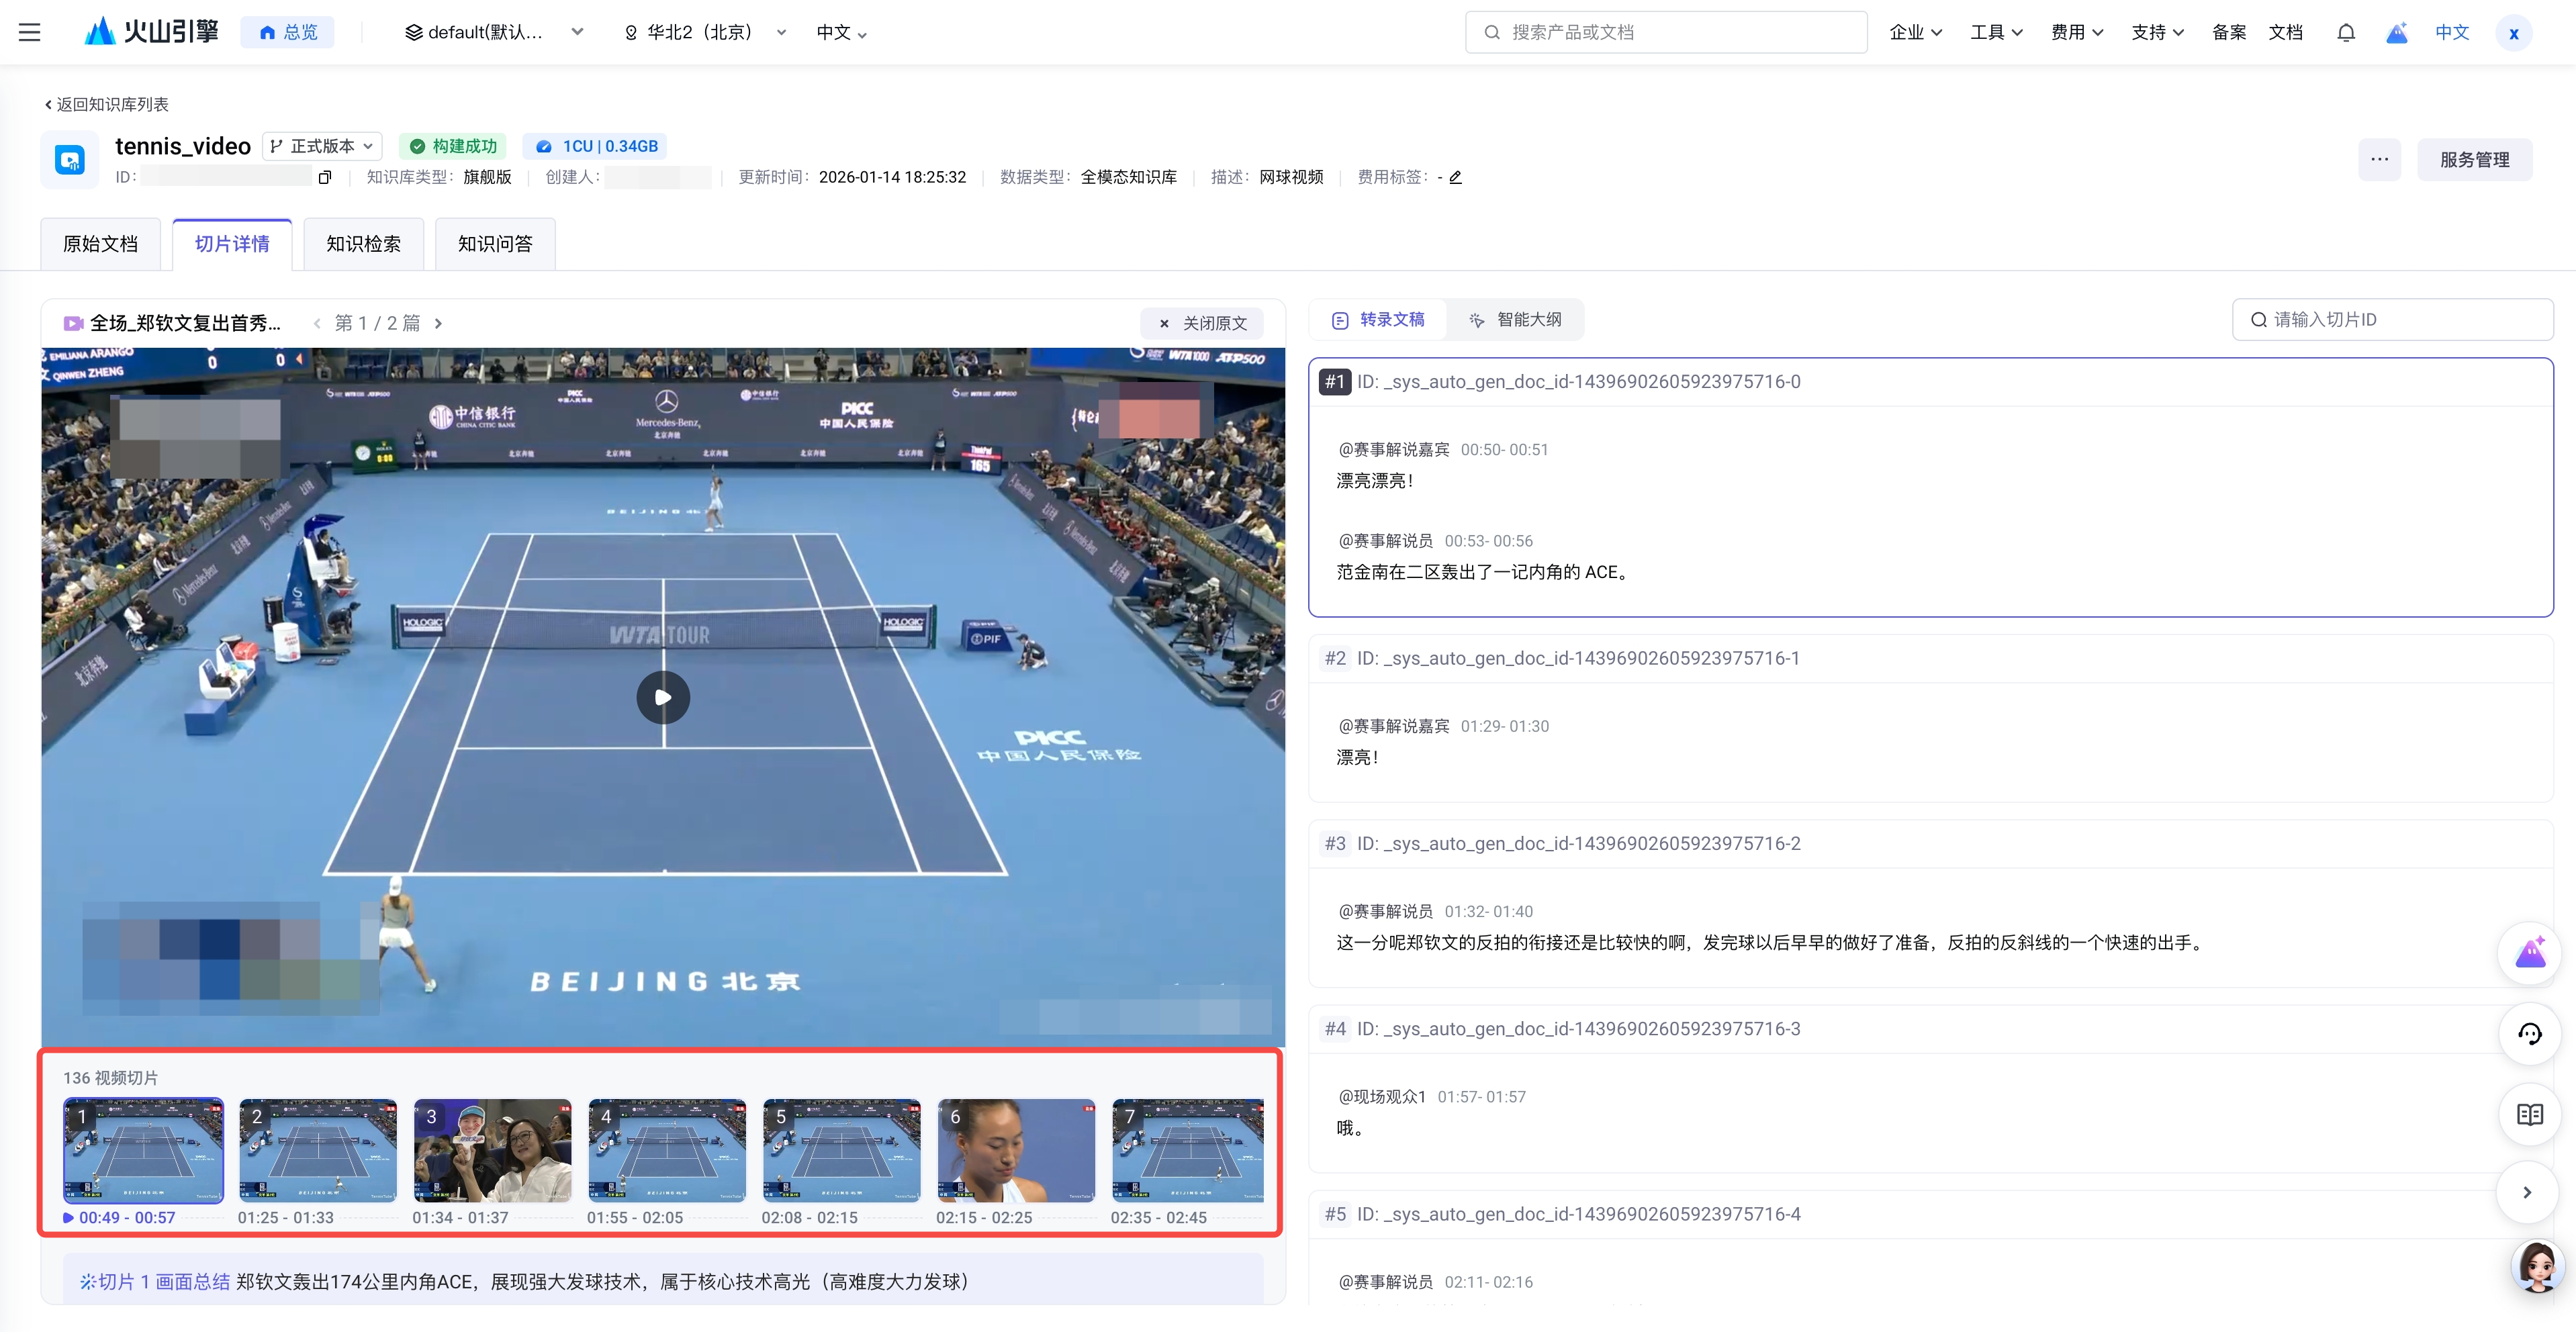This screenshot has height=1332, width=2576.
Task: Switch to the 知识检索 tab
Action: click(x=363, y=244)
